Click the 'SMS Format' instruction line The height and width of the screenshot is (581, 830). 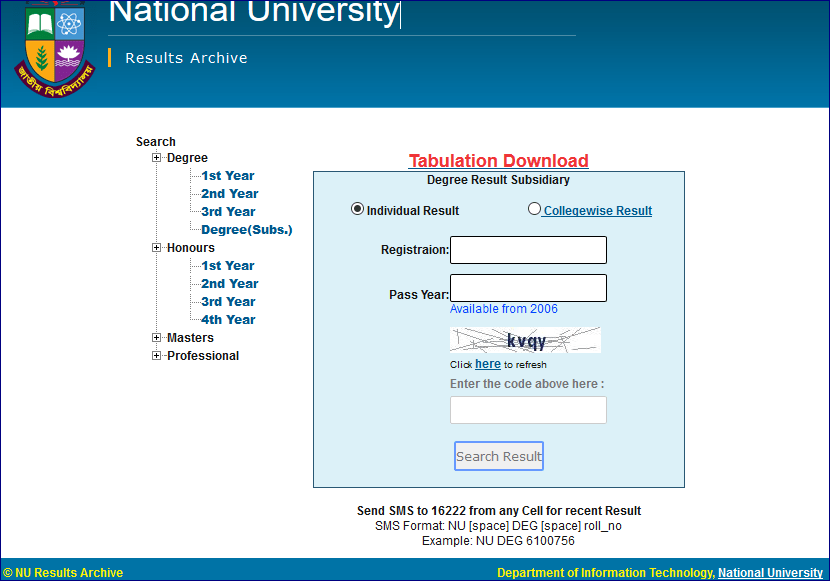click(x=498, y=526)
